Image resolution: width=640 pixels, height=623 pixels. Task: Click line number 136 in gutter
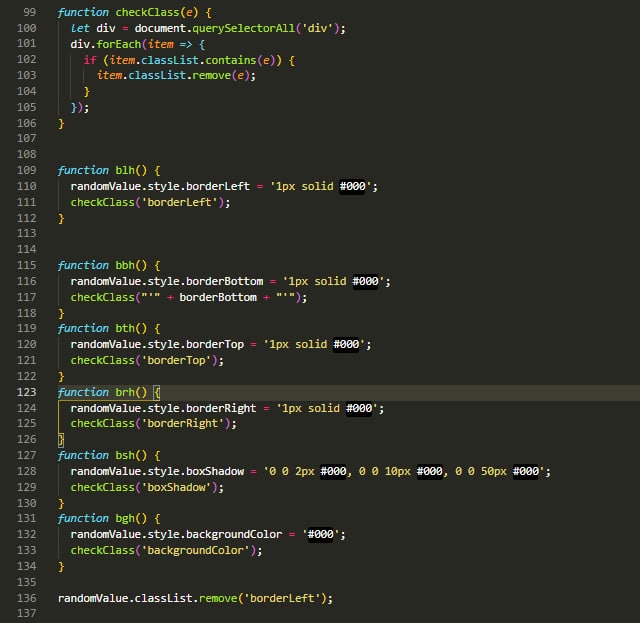[x=27, y=599]
